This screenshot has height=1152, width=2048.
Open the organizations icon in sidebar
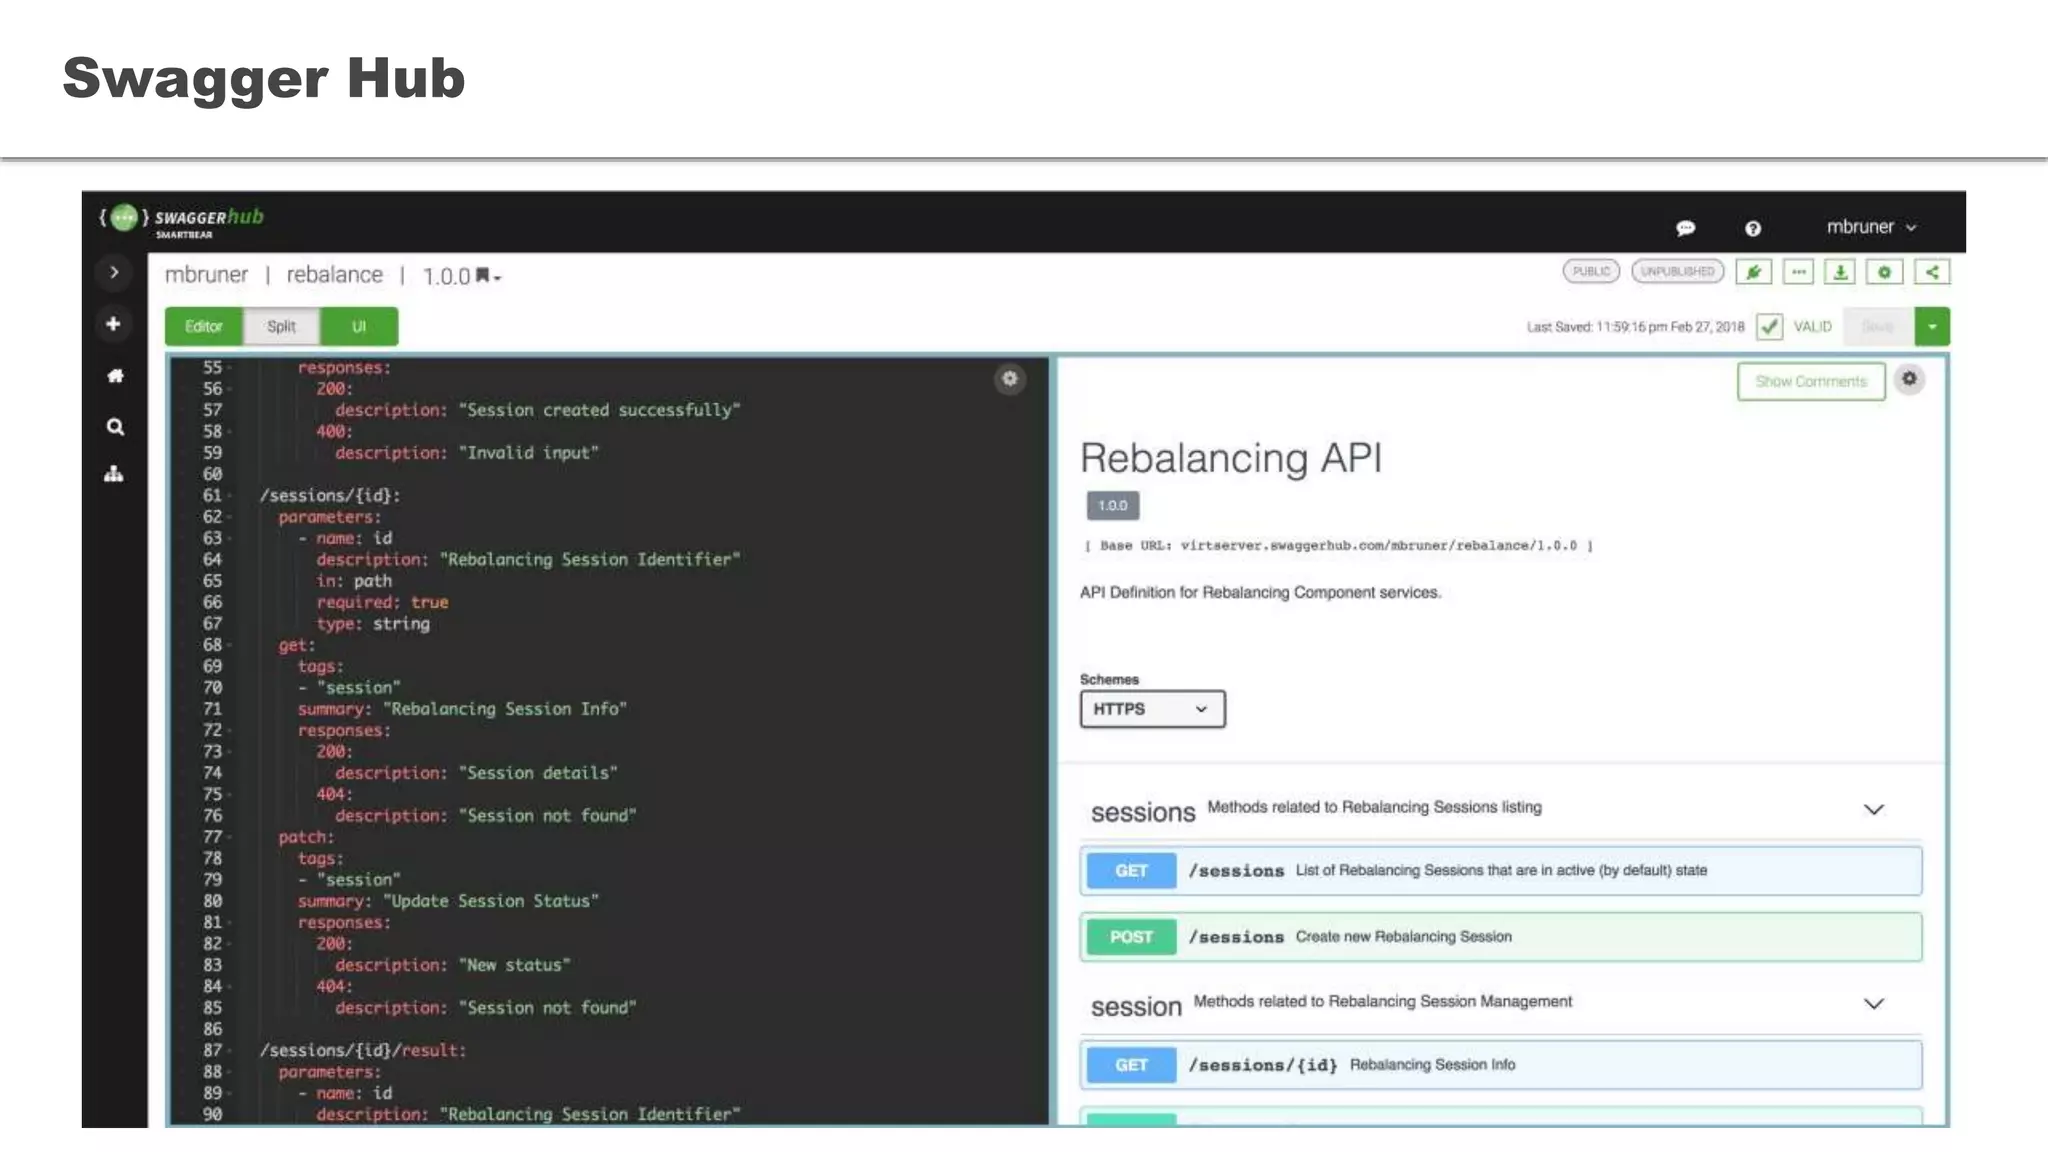114,474
